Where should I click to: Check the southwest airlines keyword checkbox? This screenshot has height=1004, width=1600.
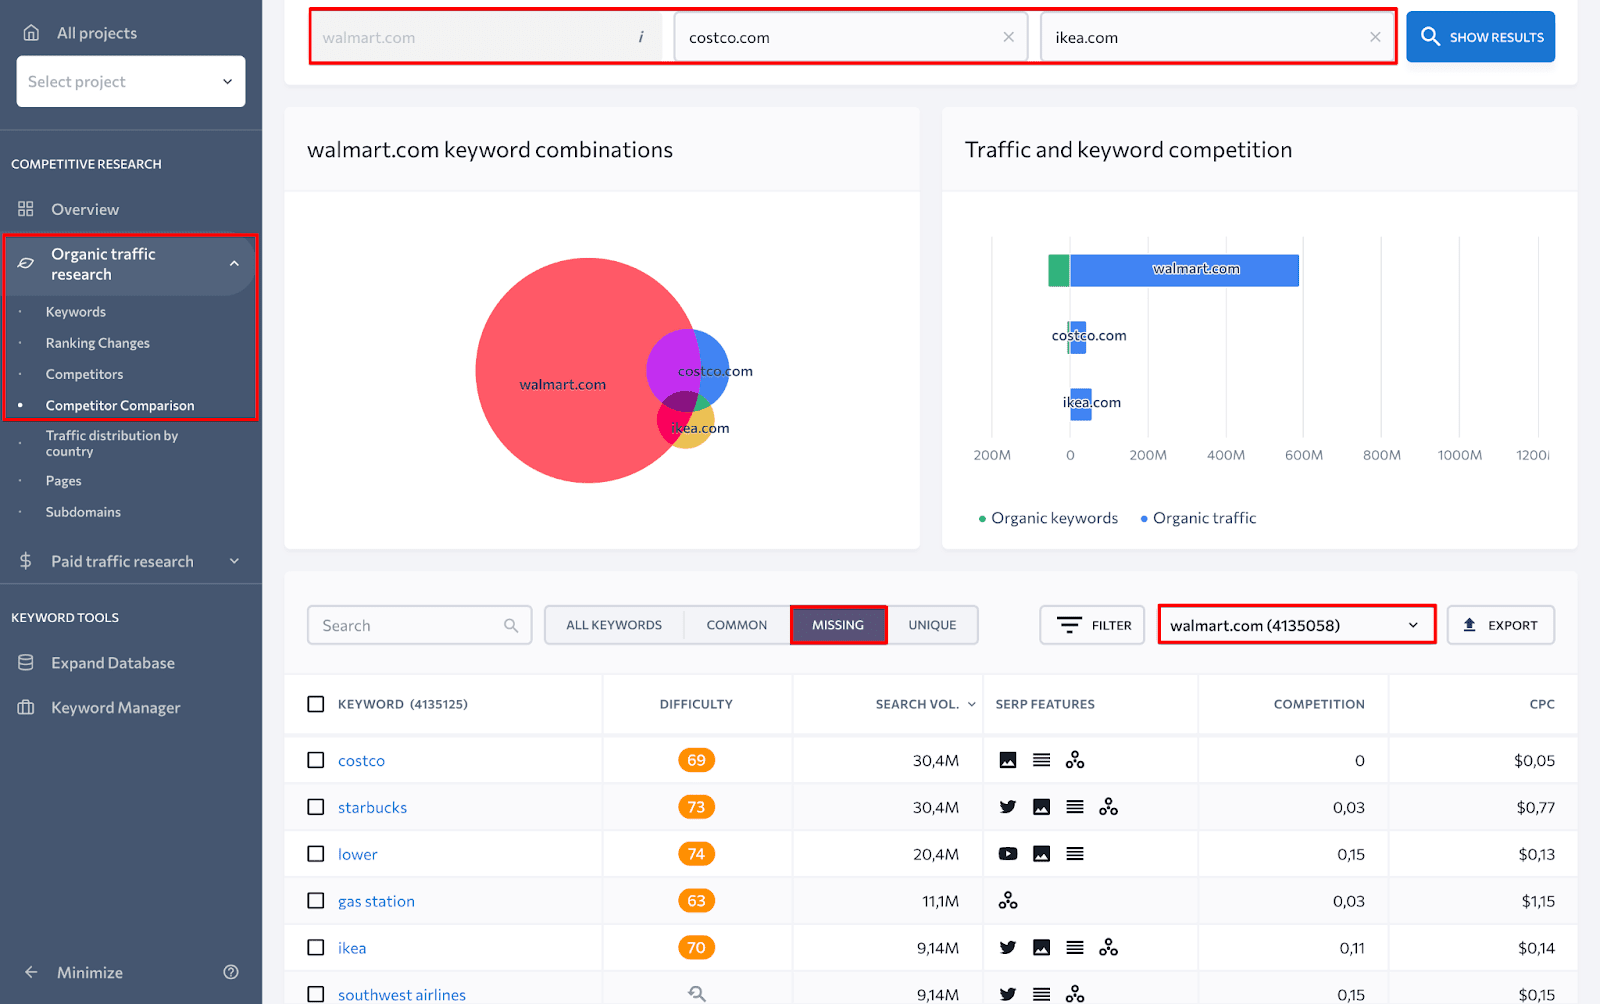tap(316, 994)
